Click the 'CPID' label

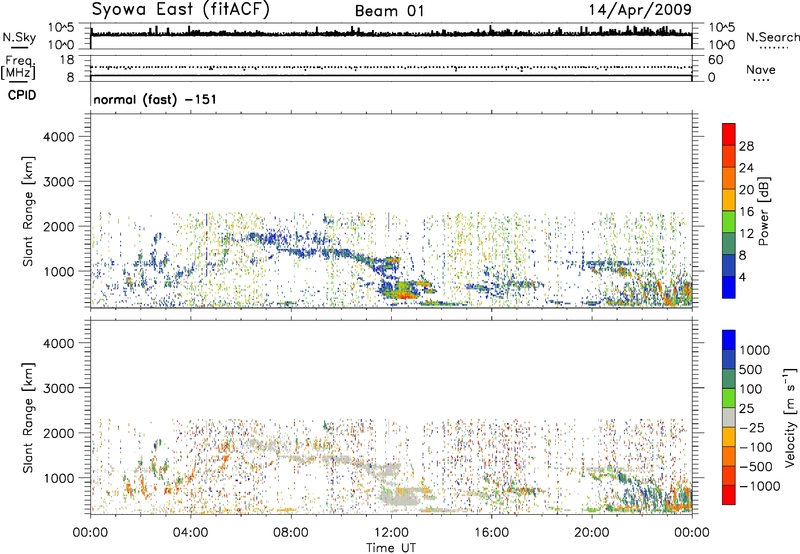[x=22, y=95]
